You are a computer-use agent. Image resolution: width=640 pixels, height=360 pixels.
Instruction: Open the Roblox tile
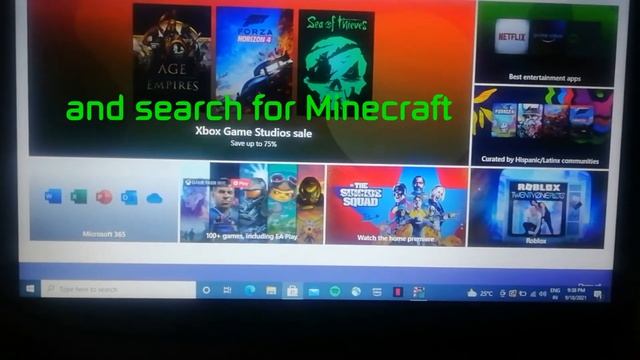(537, 209)
